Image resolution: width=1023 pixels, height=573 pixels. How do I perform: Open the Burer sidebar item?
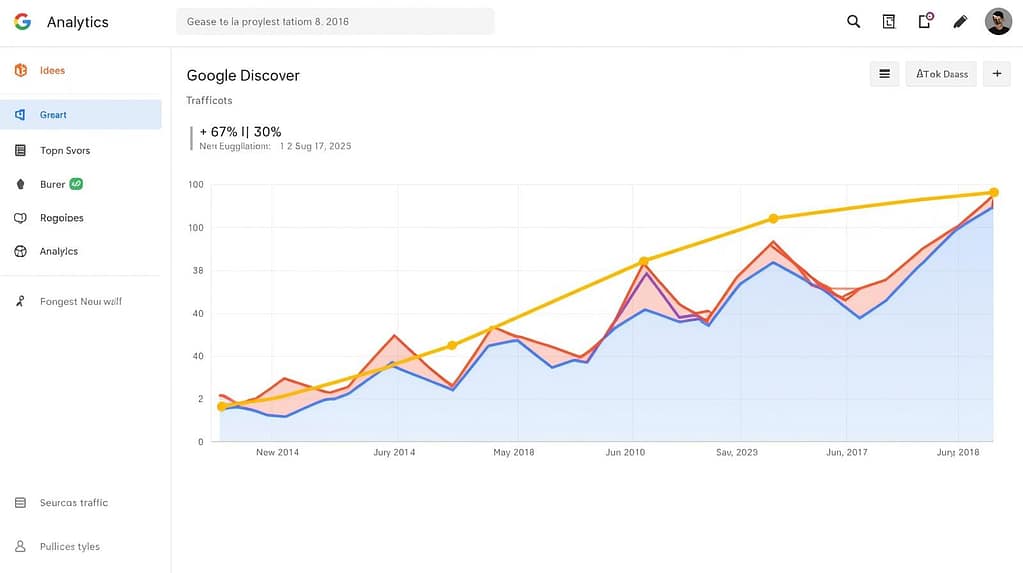pos(52,185)
